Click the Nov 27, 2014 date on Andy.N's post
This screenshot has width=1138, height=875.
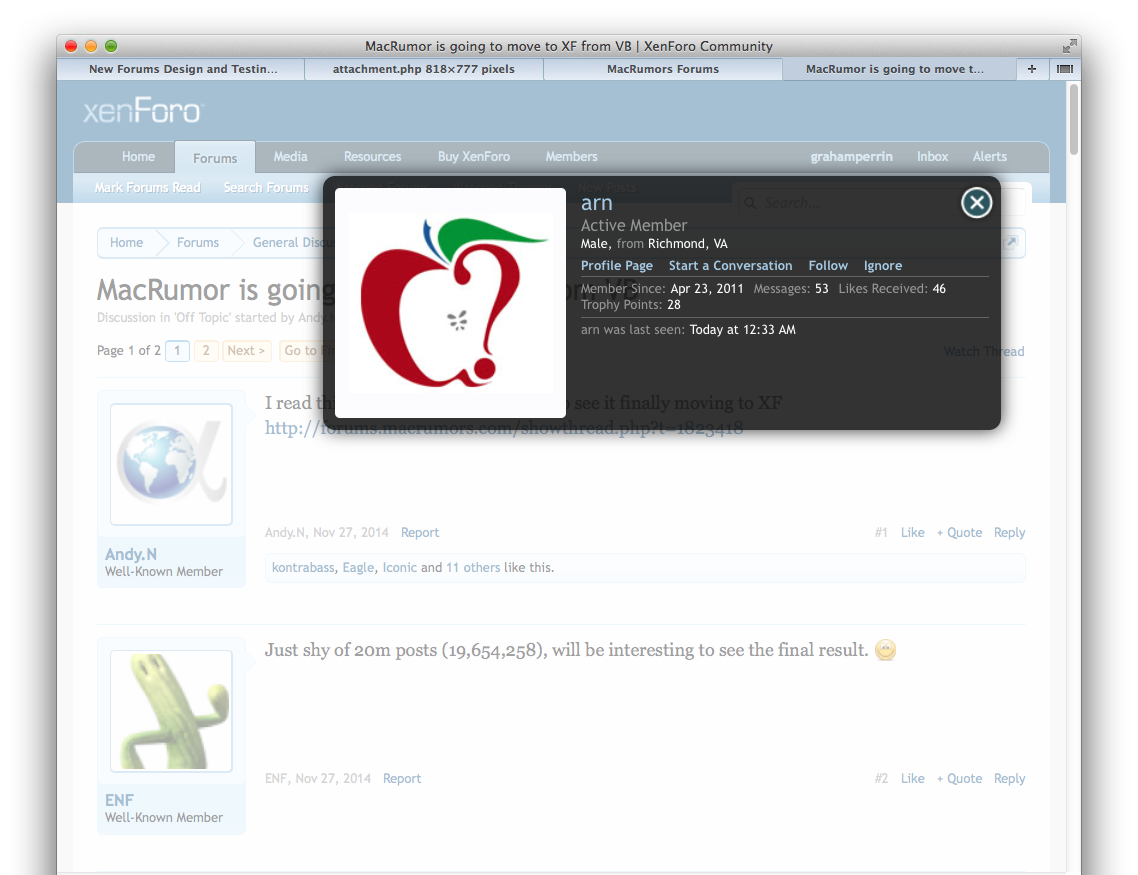click(x=351, y=533)
